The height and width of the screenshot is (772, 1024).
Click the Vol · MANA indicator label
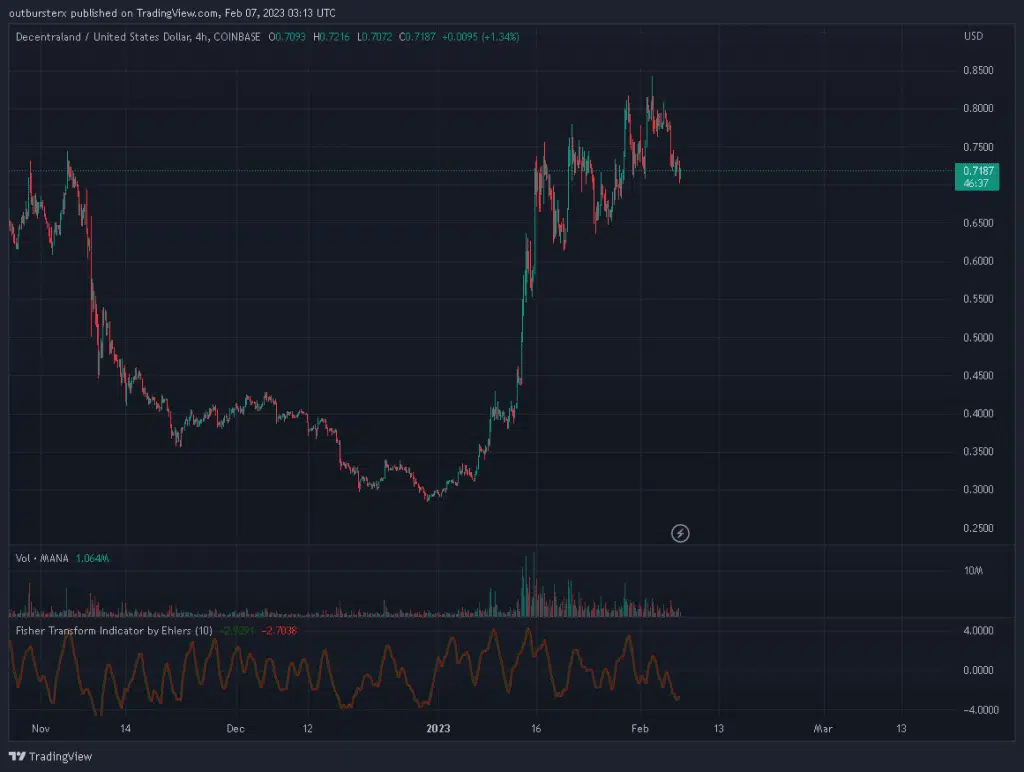pyautogui.click(x=42, y=558)
